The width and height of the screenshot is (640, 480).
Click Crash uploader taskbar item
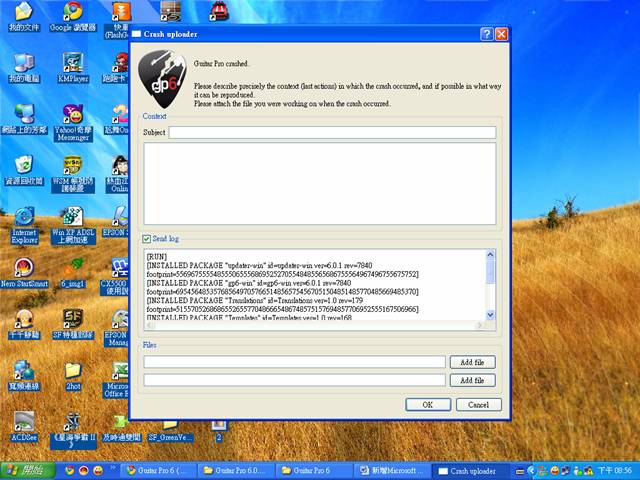470,471
